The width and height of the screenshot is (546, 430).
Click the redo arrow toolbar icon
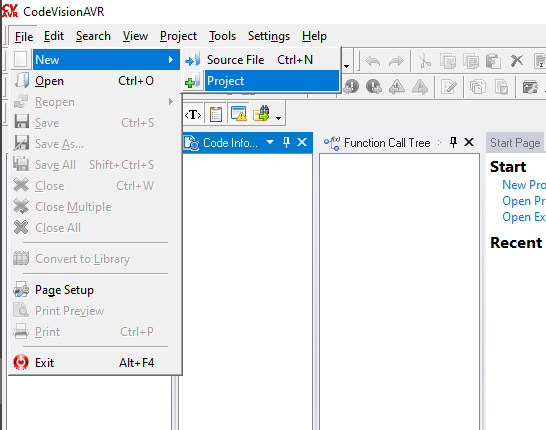click(396, 61)
